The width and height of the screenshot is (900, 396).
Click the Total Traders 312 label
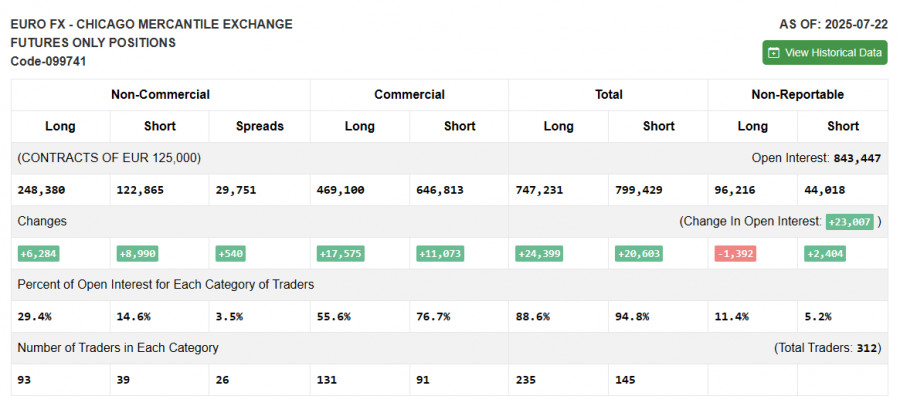click(827, 348)
